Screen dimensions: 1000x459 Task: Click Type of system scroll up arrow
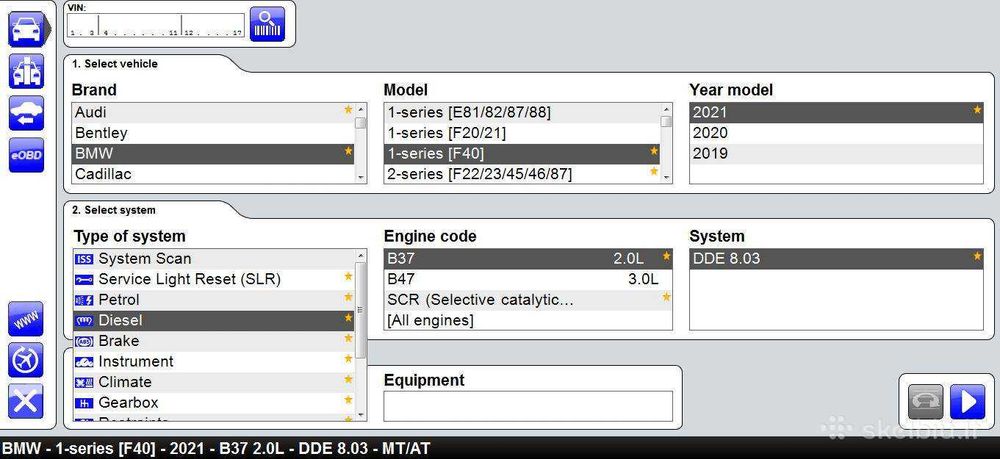pyautogui.click(x=361, y=256)
